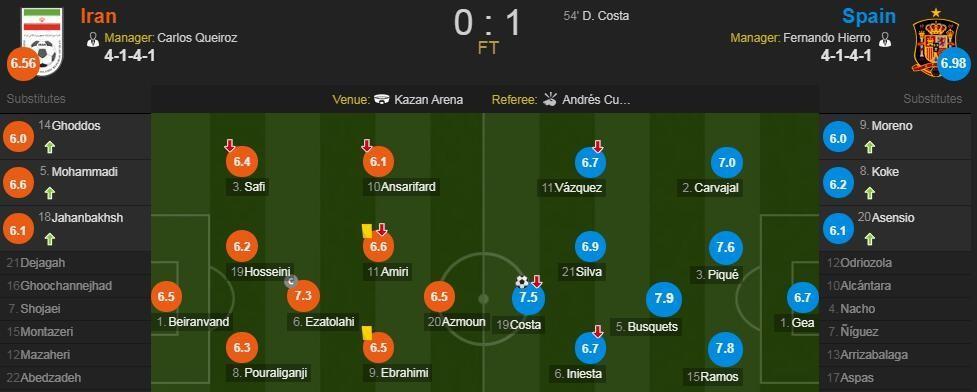Click the referee whistle icon
Viewport: 977px width, 392px height.
(x=550, y=99)
